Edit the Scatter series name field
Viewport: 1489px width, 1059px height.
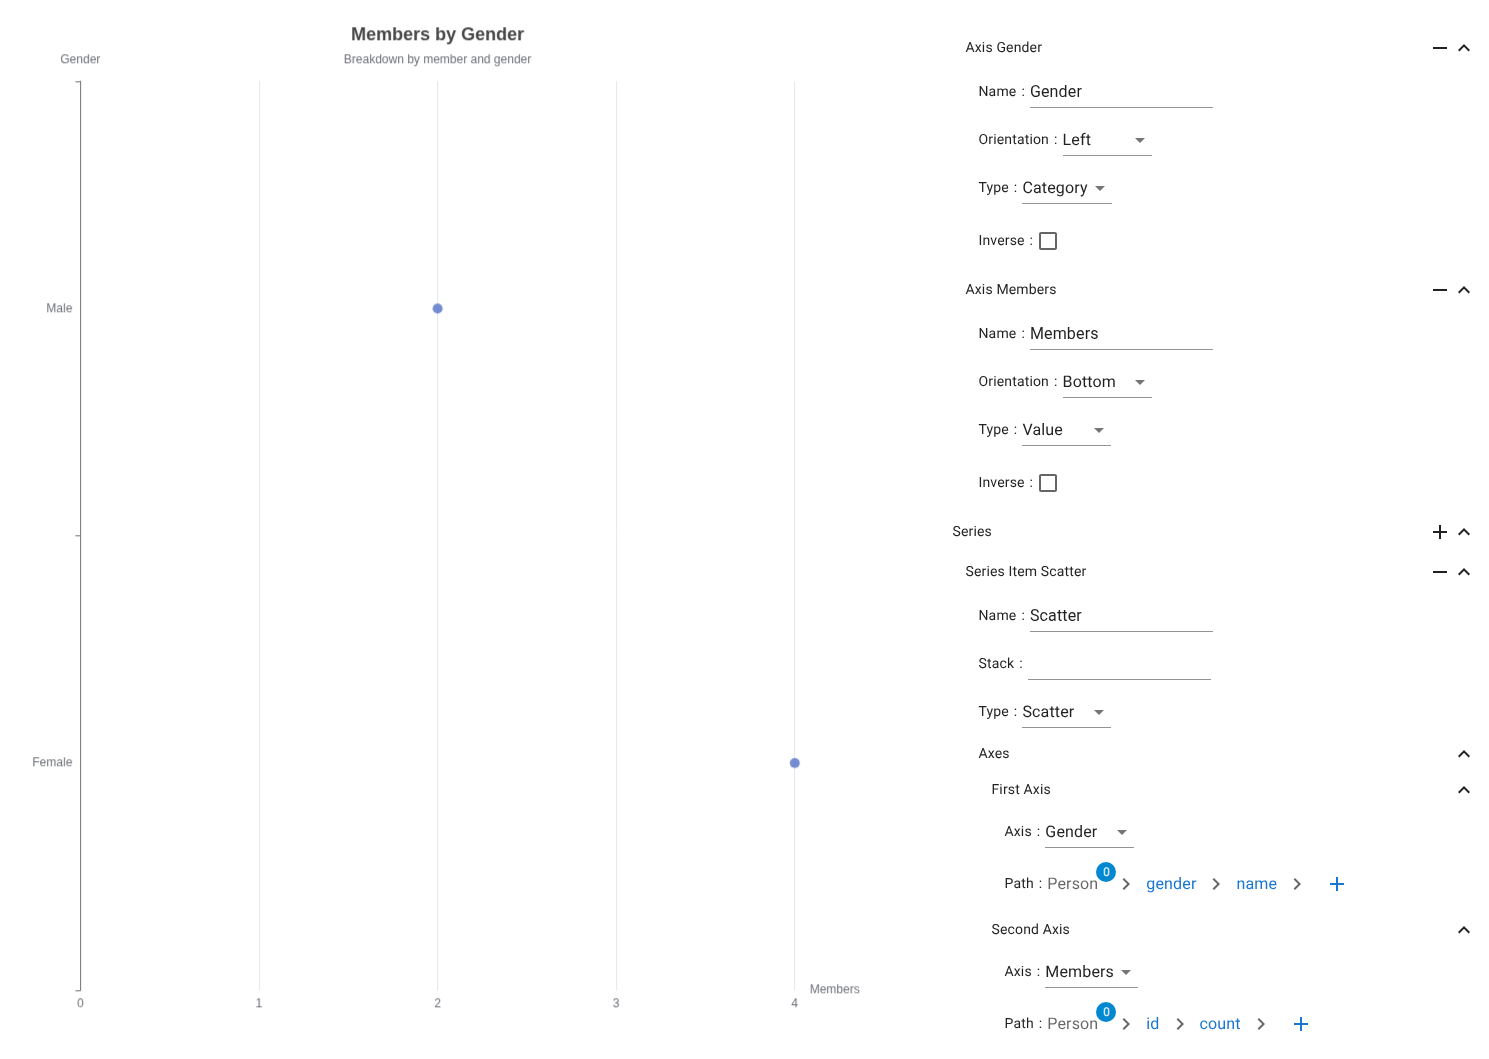point(1120,616)
